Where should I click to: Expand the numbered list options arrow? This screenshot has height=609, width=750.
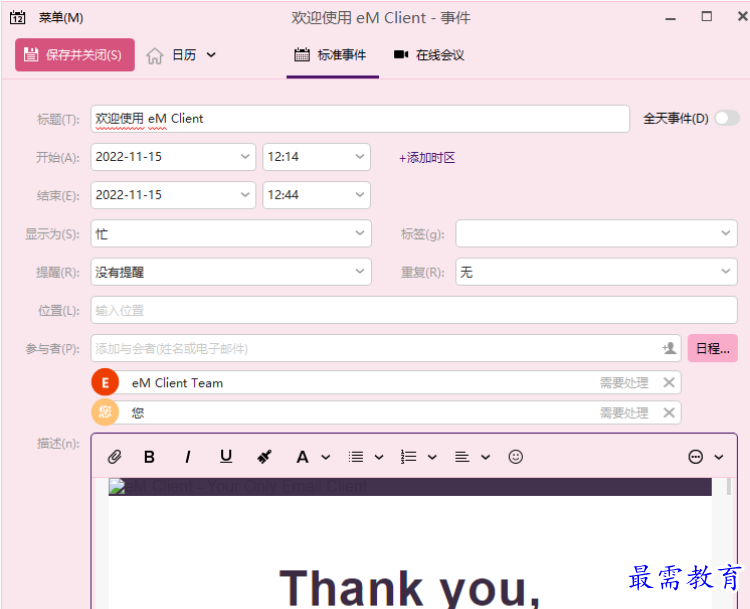point(432,457)
